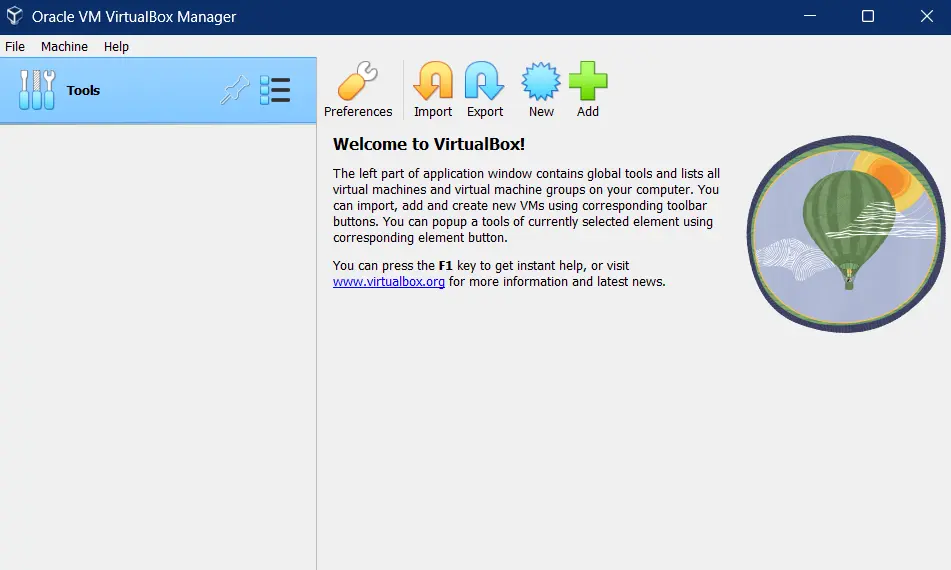Open the Machine menu
Viewport: 951px width, 570px height.
click(x=64, y=47)
